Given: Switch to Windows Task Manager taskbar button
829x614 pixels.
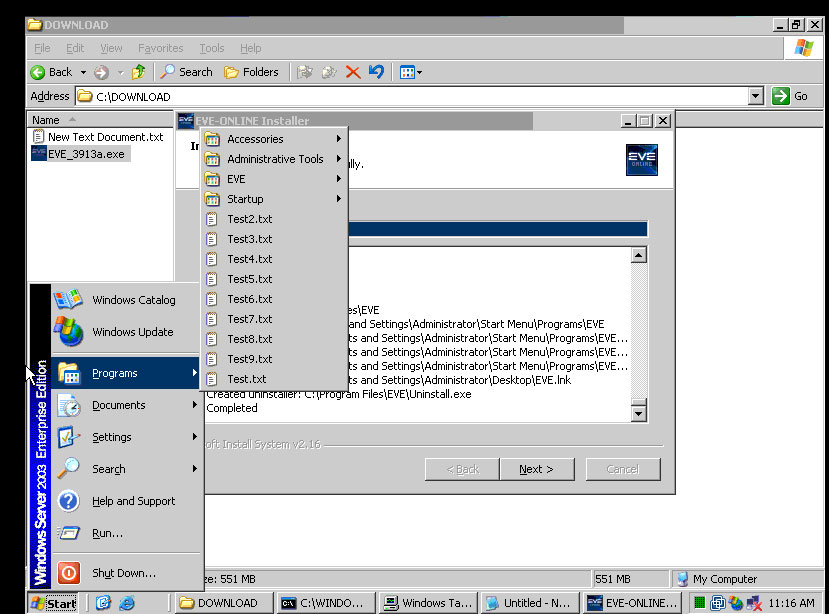Looking at the screenshot, I should click(428, 603).
